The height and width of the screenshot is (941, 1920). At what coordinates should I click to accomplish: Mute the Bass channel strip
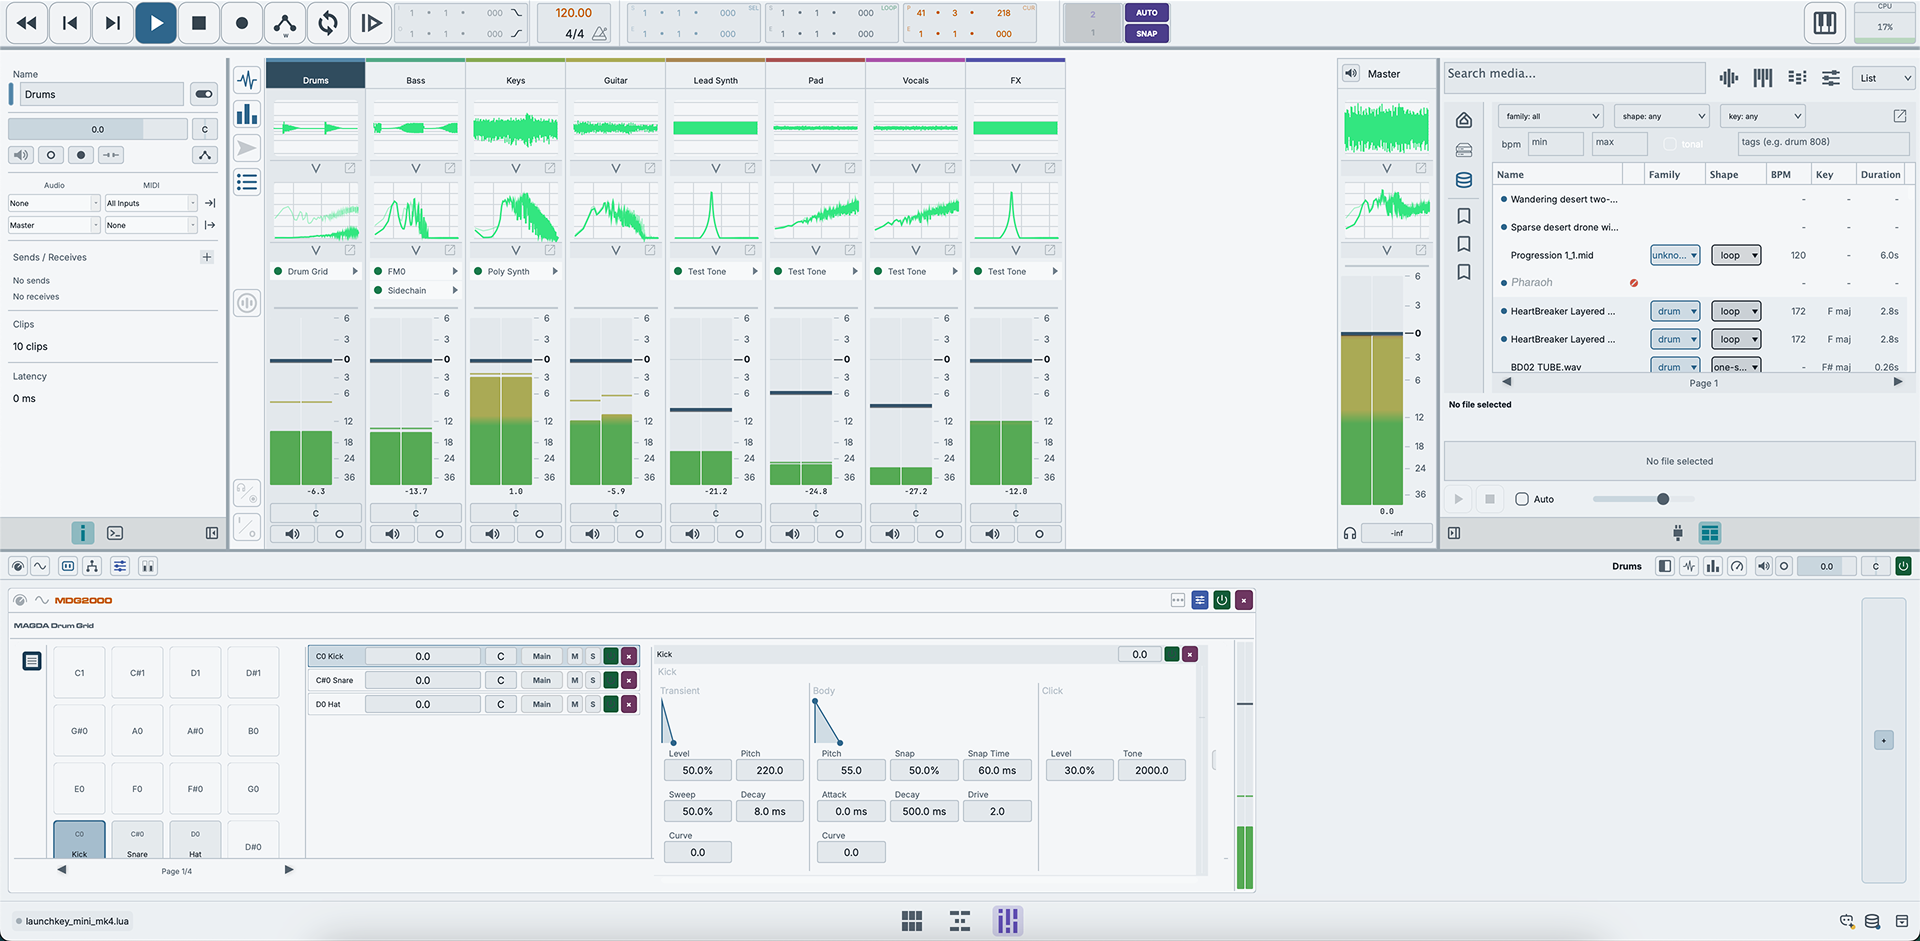(392, 534)
